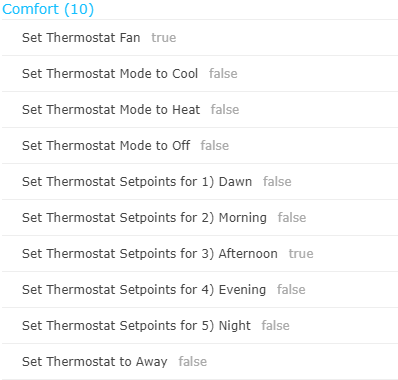Image resolution: width=398 pixels, height=380 pixels.
Task: Toggle false value for Mode to Cool
Action: tap(223, 74)
